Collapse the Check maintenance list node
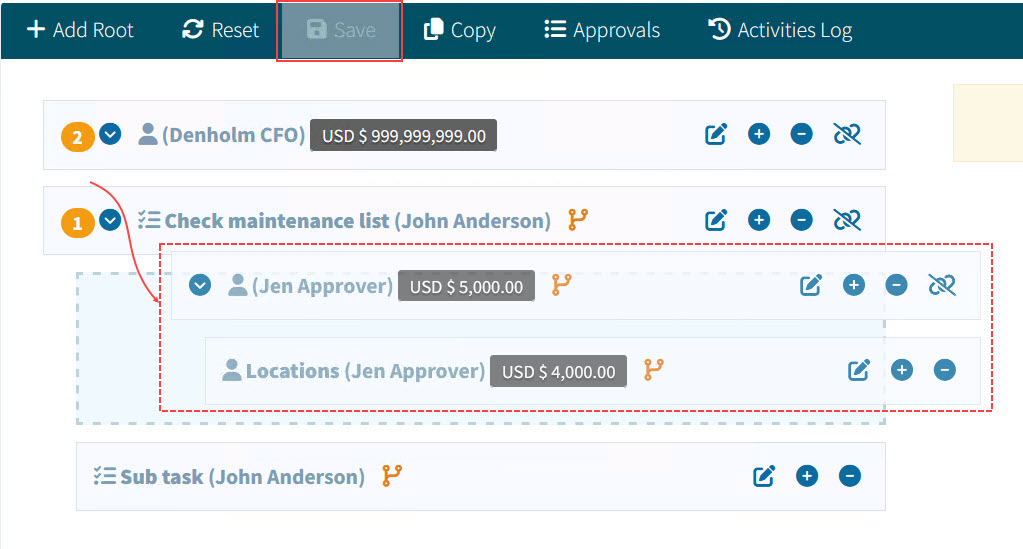Image resolution: width=1023 pixels, height=549 pixels. (x=110, y=220)
